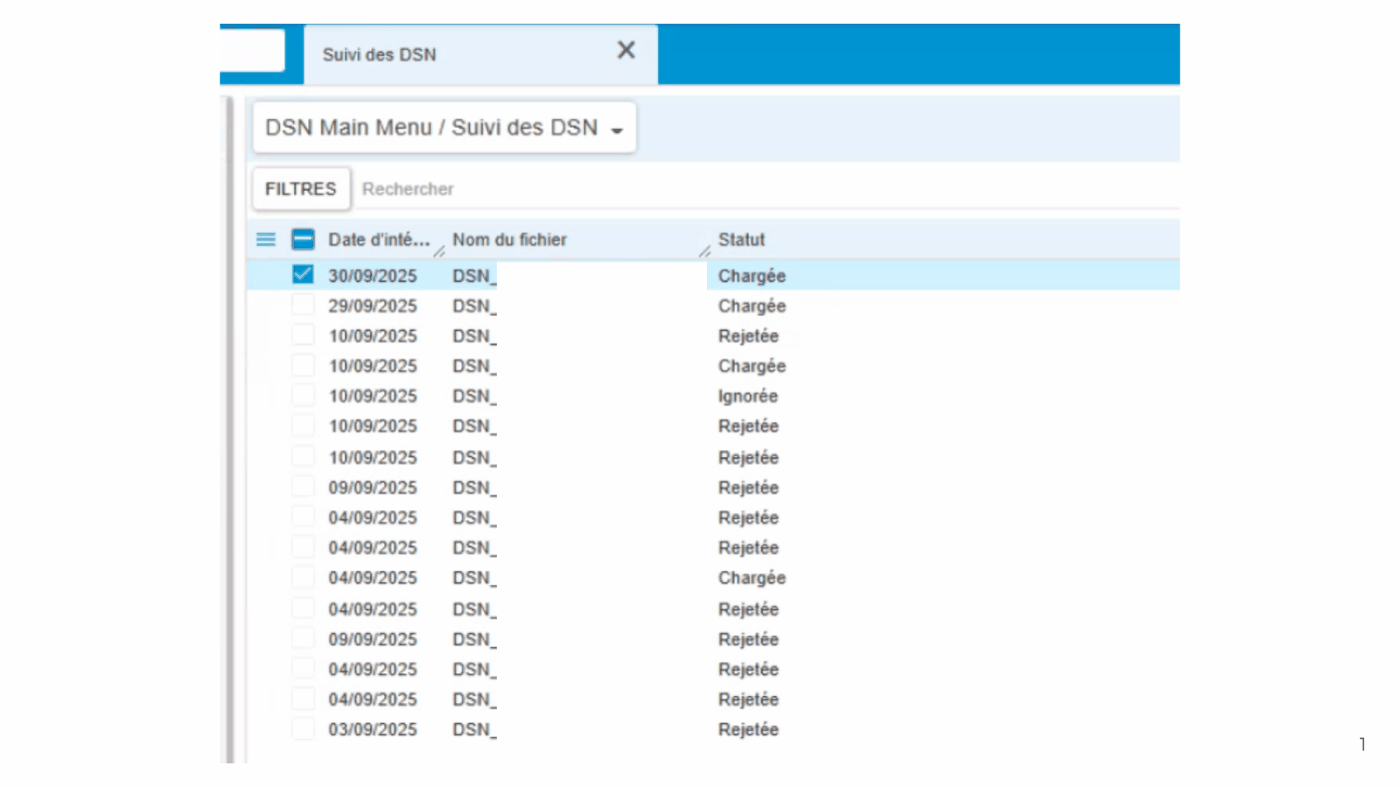Sort by Date d'inté column header
Viewport: 1400px width, 787px height.
coord(380,240)
